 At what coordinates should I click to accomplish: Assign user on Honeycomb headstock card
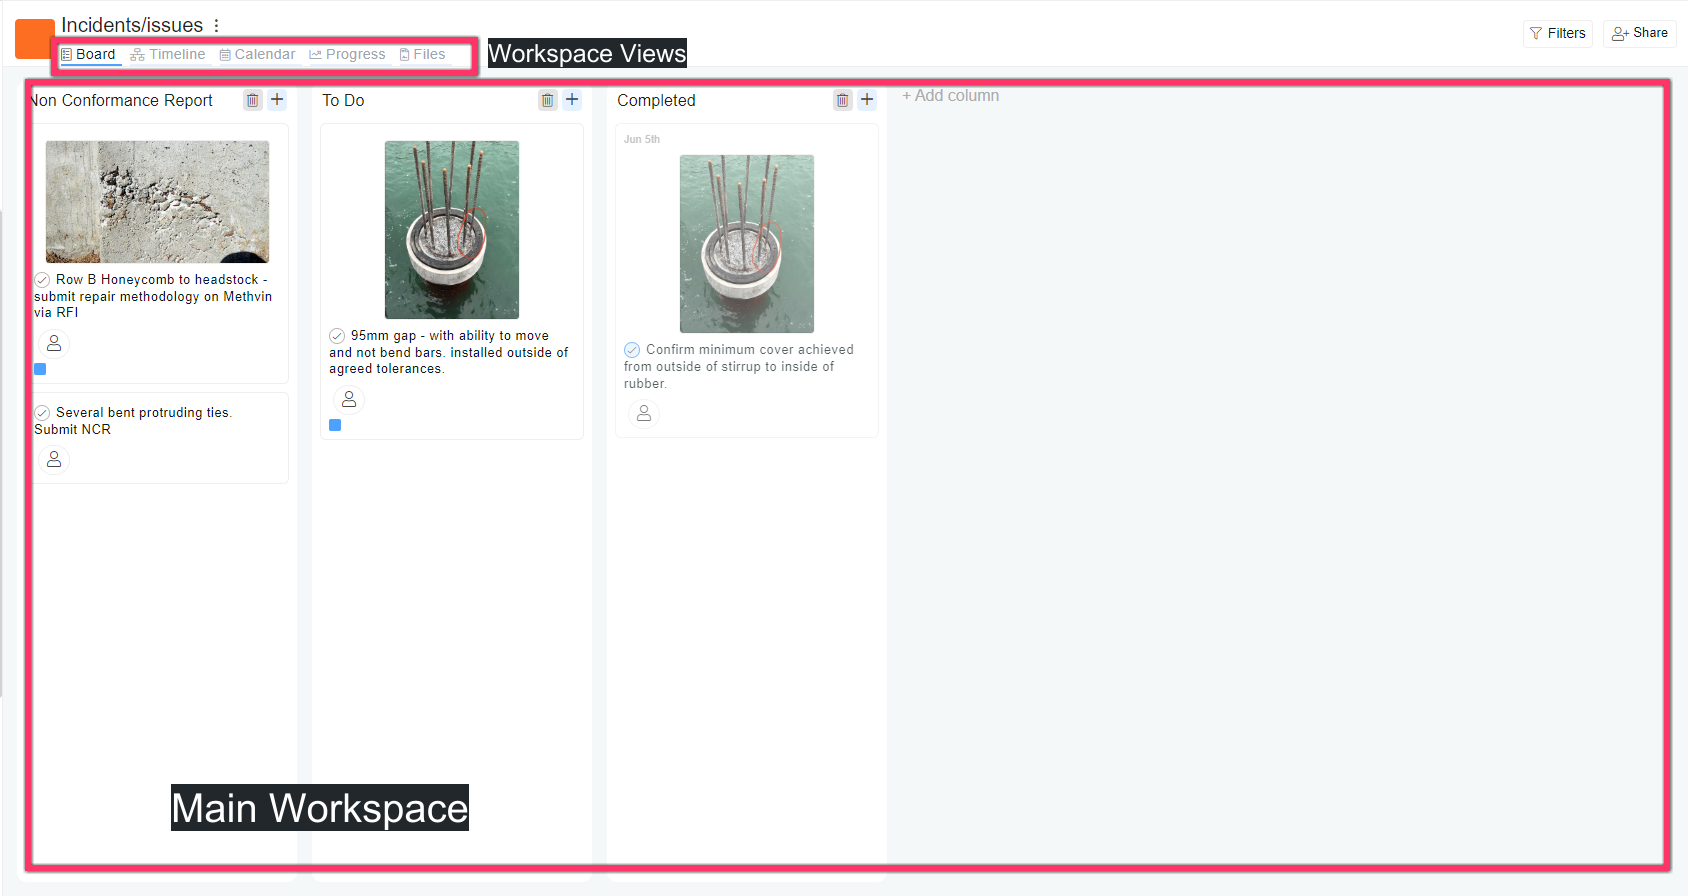pos(54,343)
